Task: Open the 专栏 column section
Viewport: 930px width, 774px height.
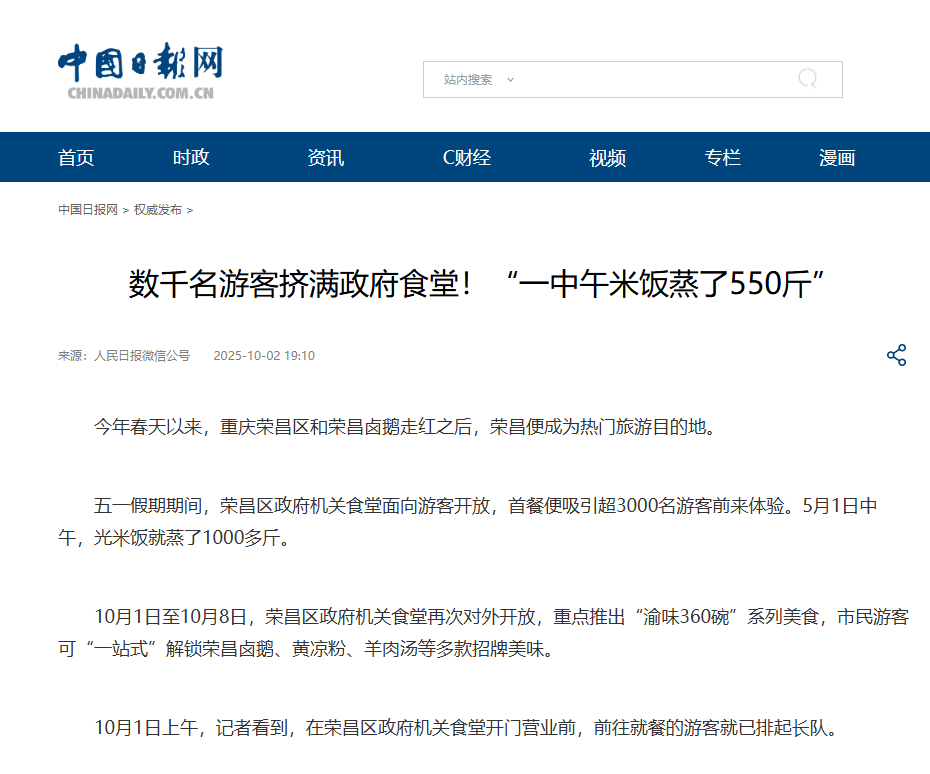Action: pyautogui.click(x=722, y=157)
